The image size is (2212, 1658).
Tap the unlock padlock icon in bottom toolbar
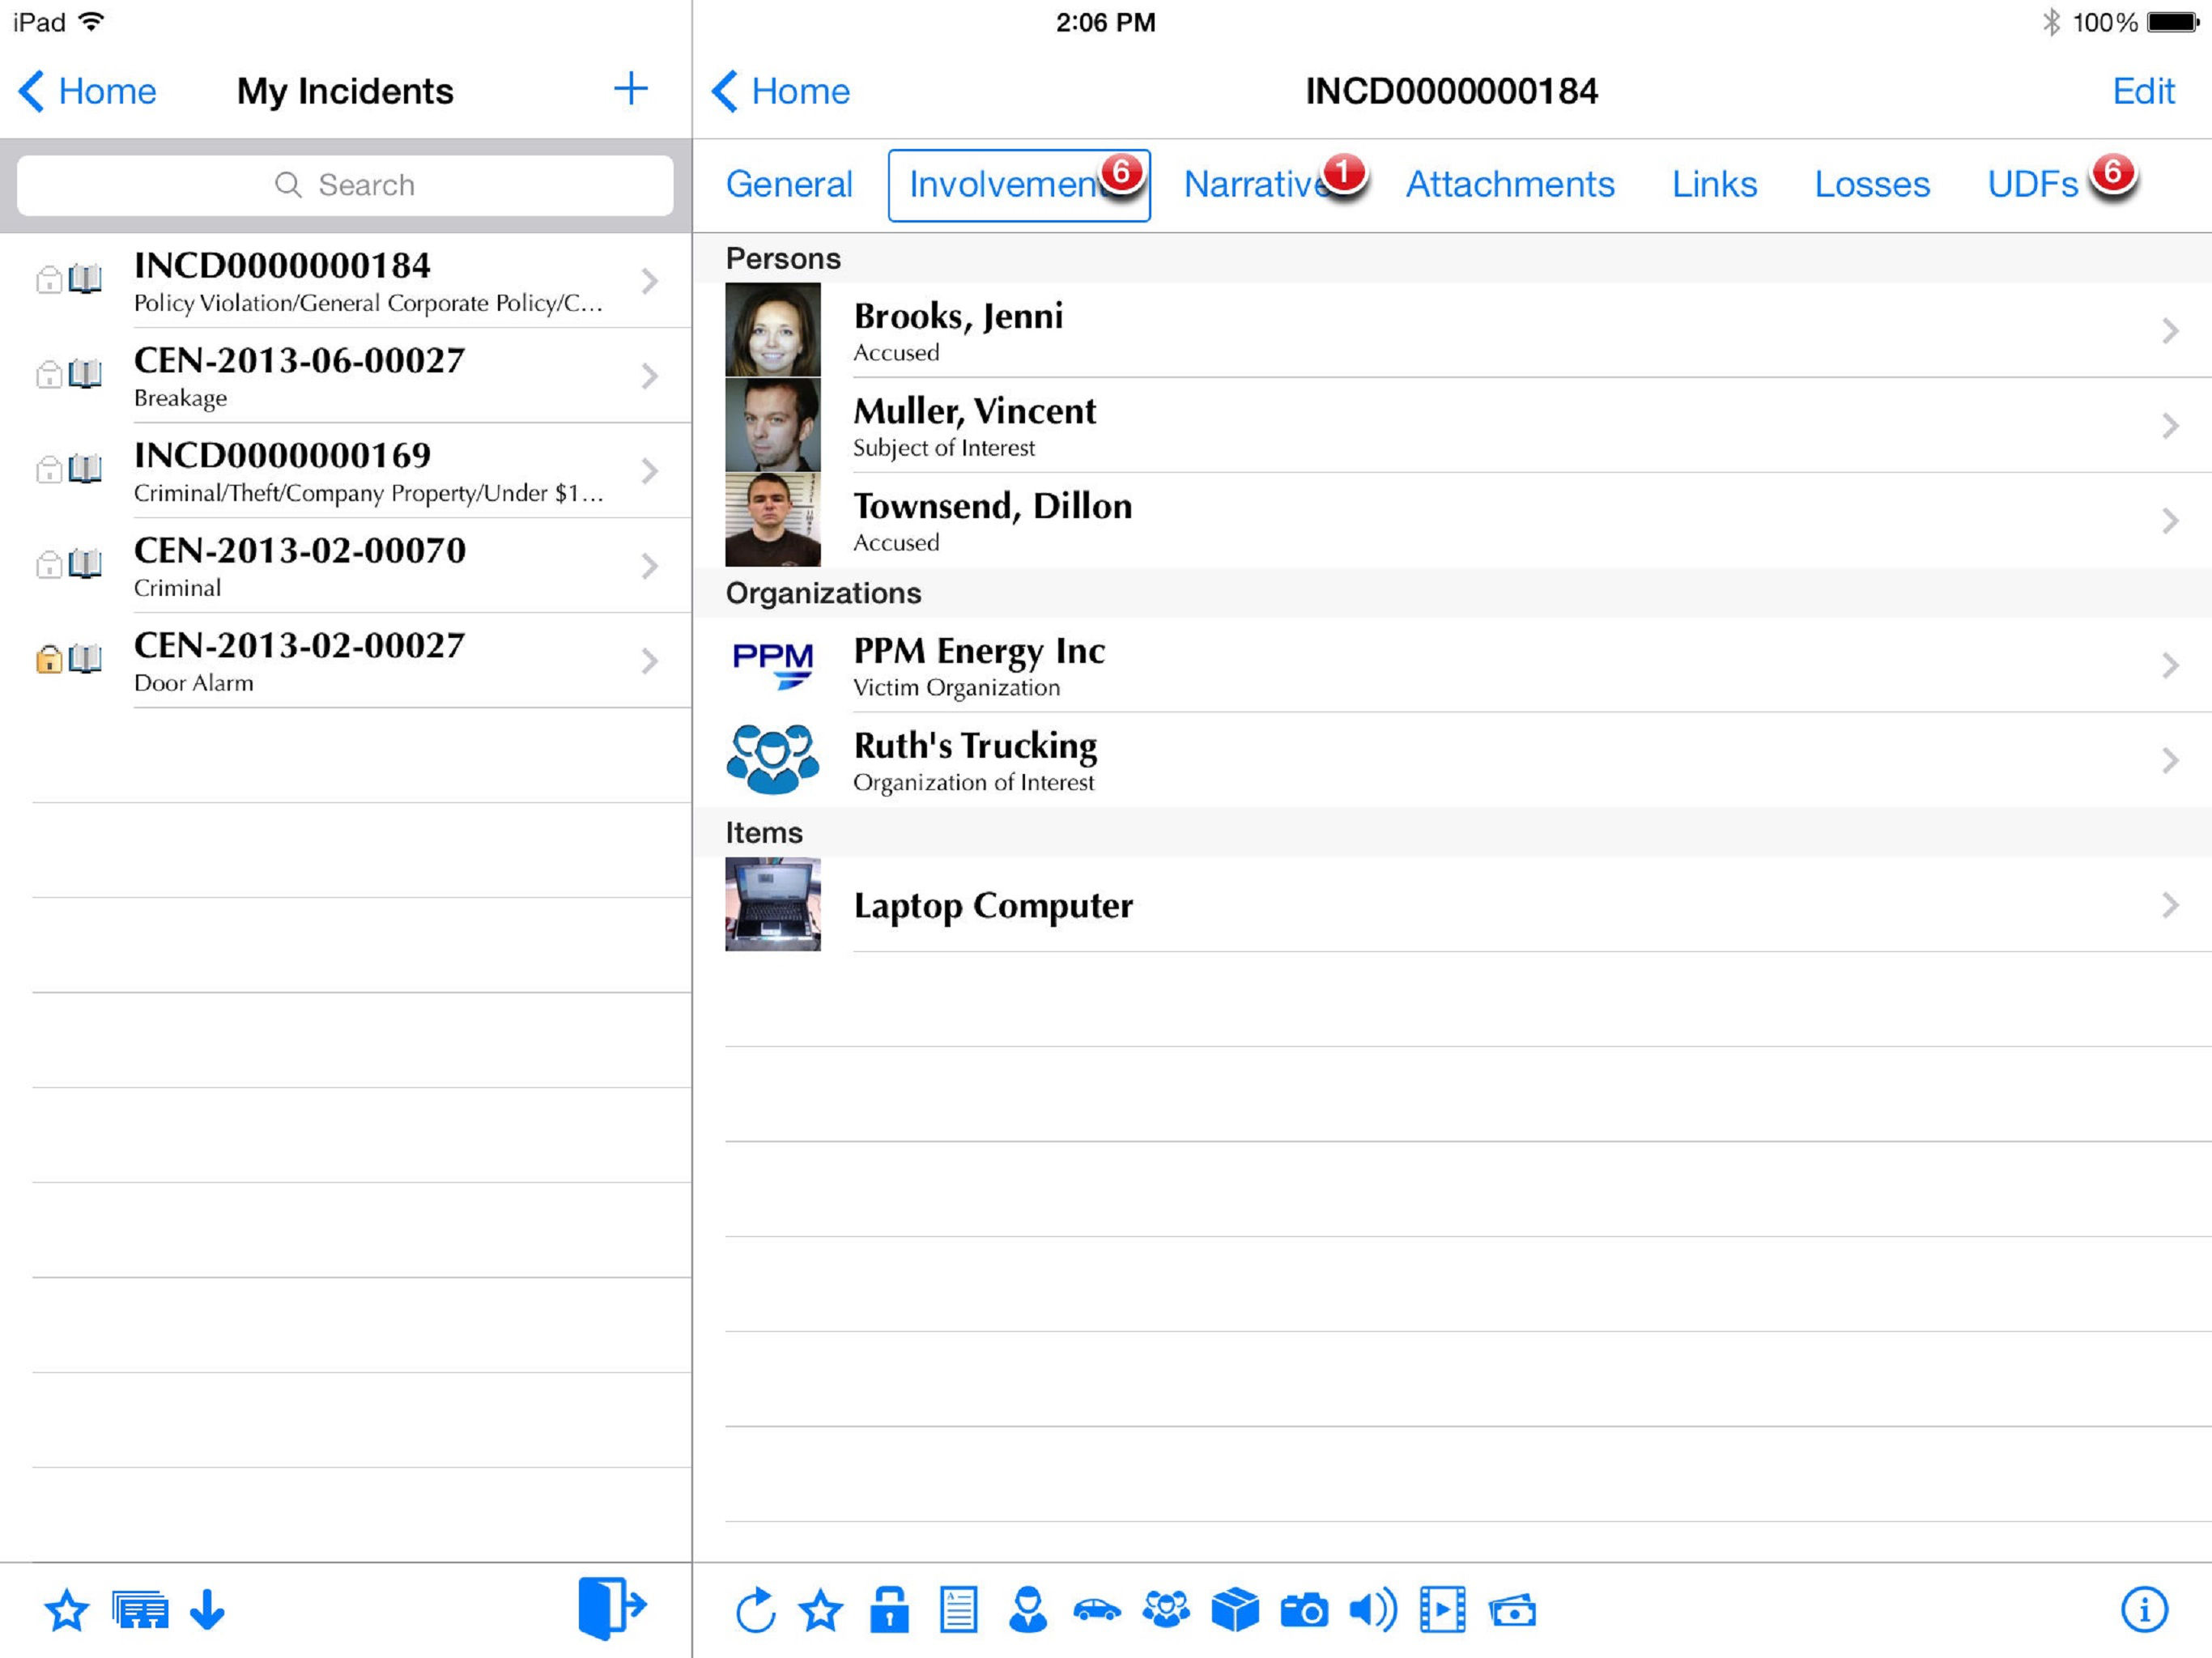pyautogui.click(x=889, y=1610)
